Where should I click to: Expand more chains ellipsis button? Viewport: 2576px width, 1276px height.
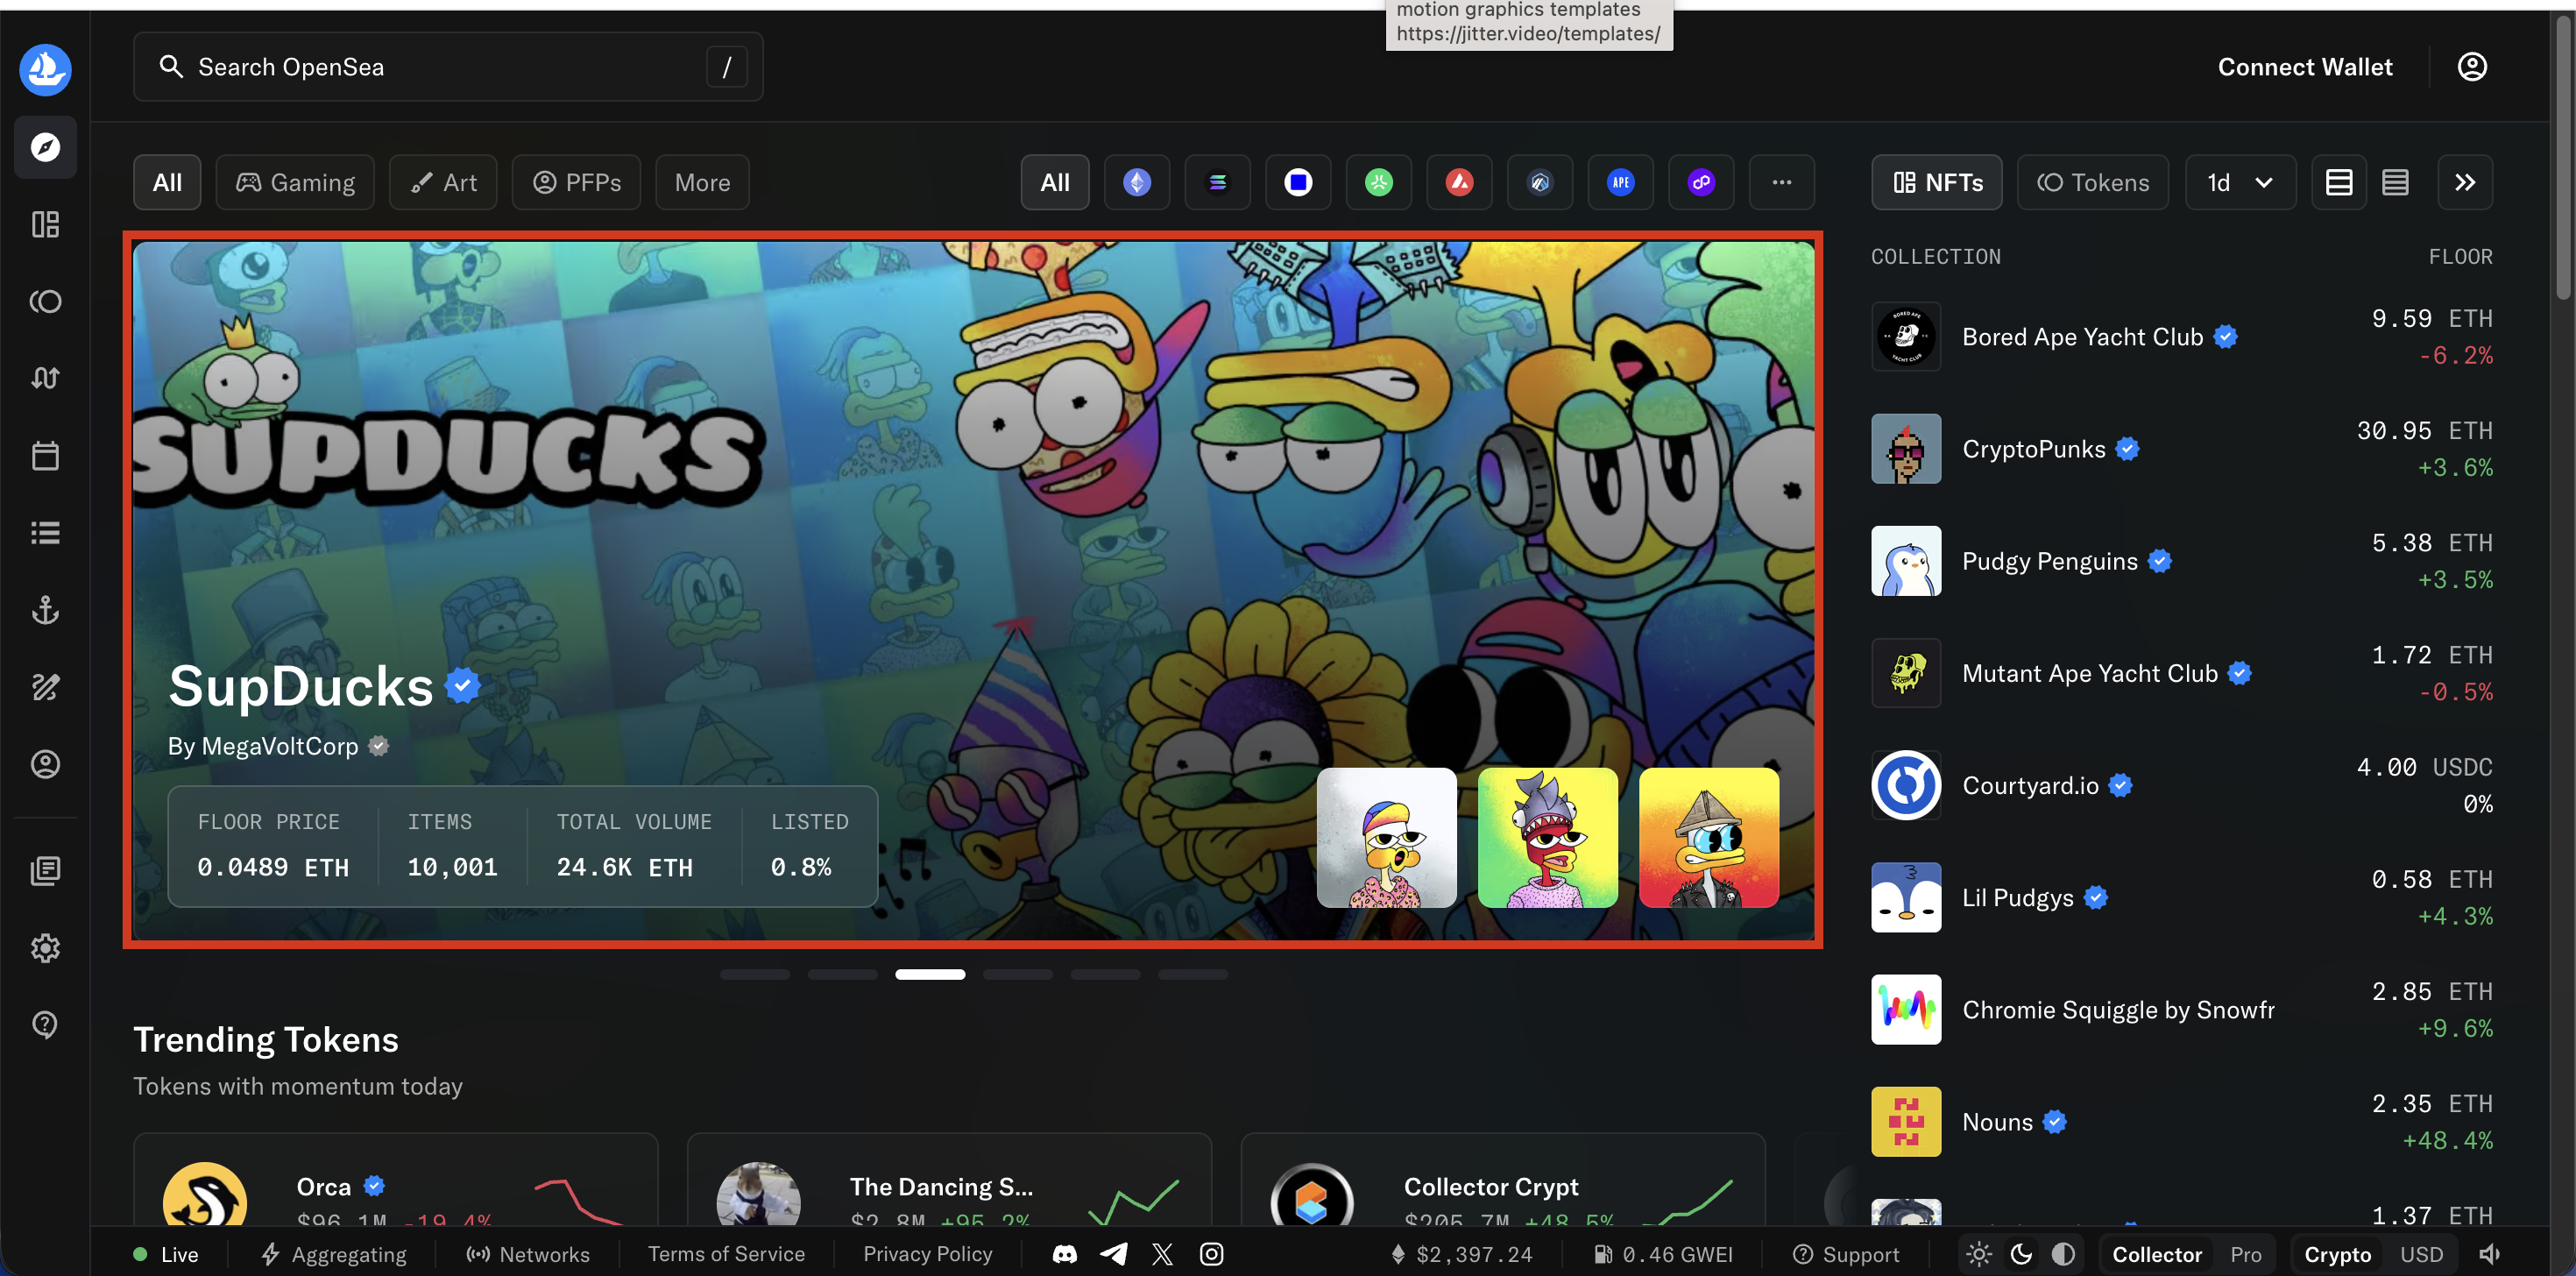point(1781,182)
